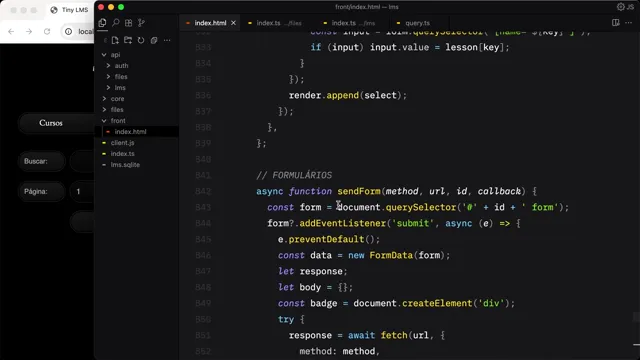
Task: Switch to the index.ts files tab
Action: pos(279,23)
